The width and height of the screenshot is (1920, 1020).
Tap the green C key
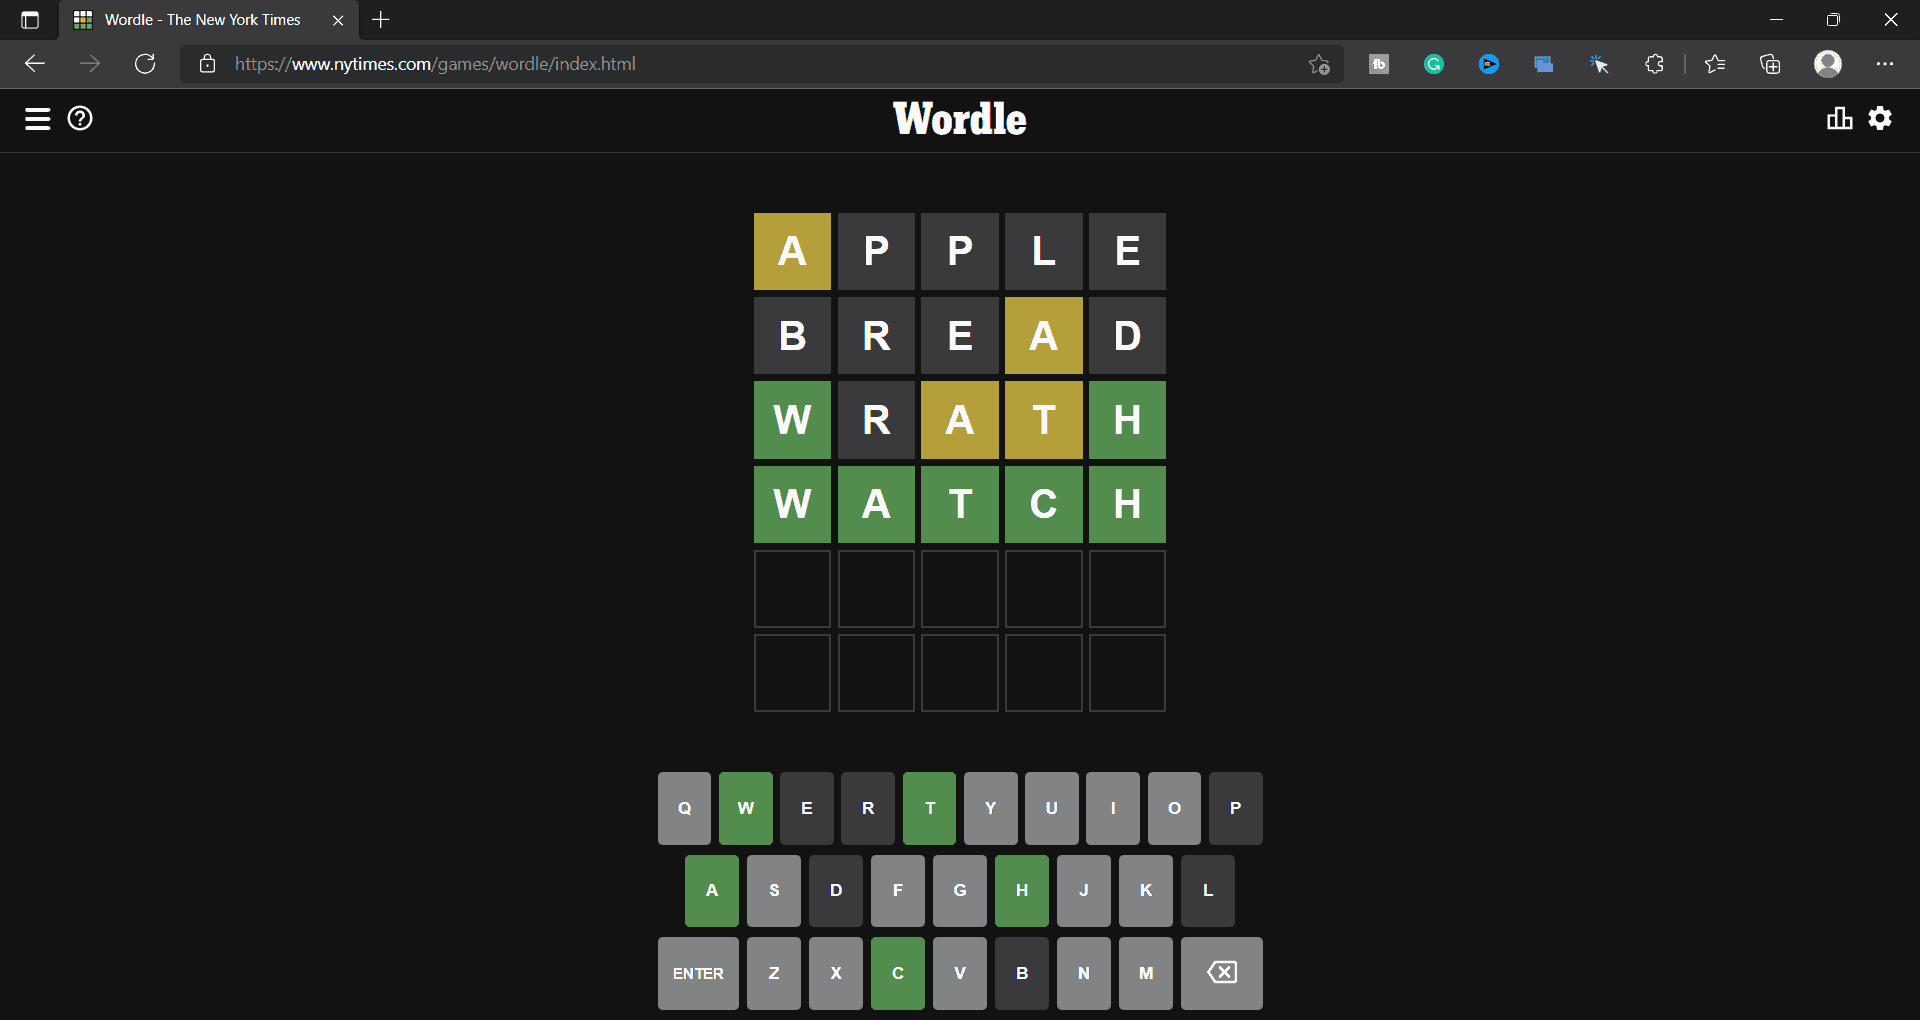898,973
